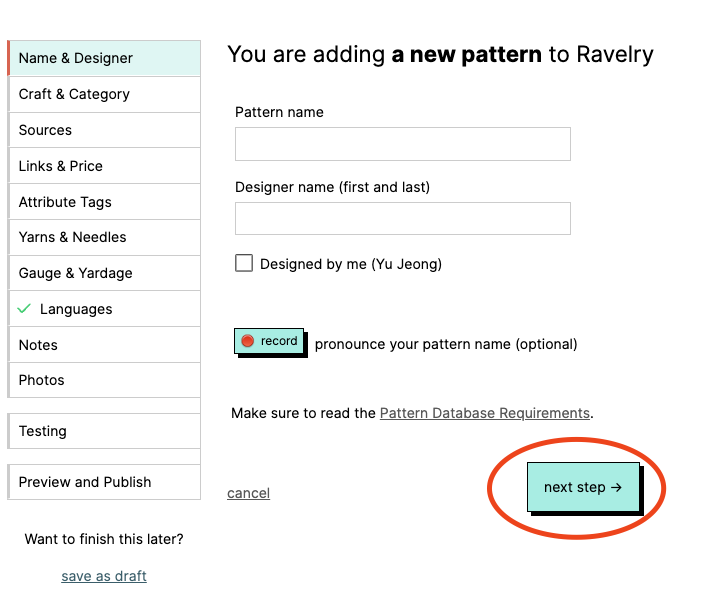Click the record pronunciation button
The image size is (703, 615).
[269, 341]
